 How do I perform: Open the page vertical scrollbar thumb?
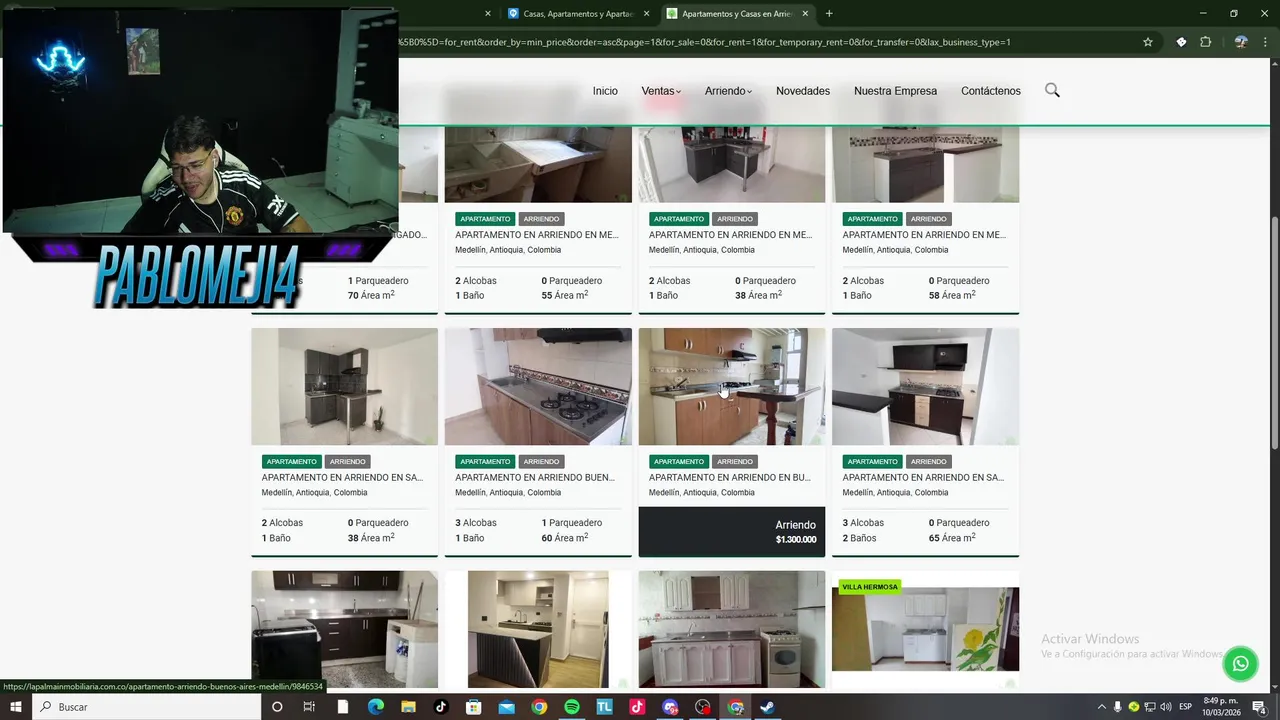[1274, 332]
